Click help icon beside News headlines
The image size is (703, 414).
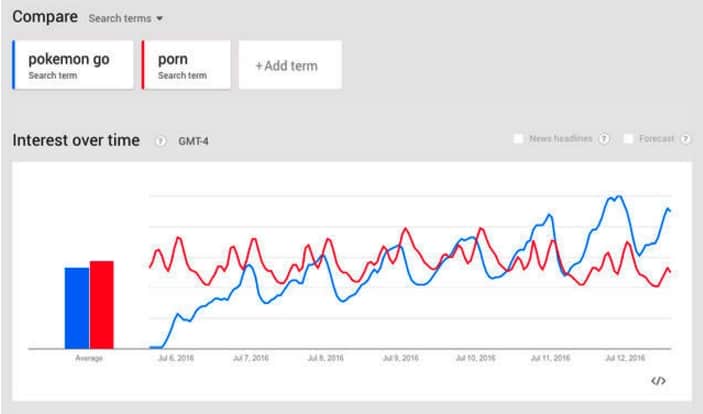click(604, 139)
